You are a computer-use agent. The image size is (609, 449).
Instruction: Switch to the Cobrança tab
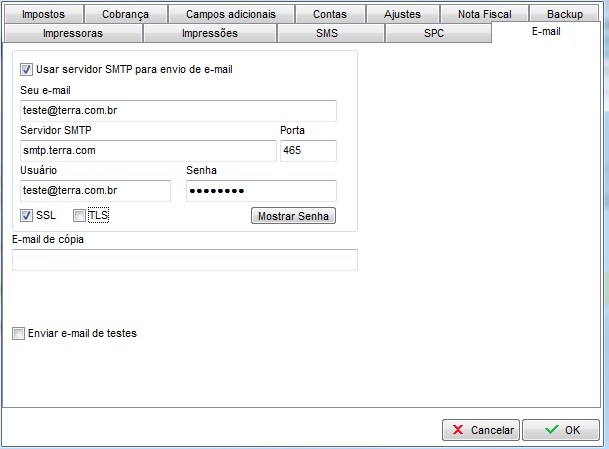click(x=125, y=15)
